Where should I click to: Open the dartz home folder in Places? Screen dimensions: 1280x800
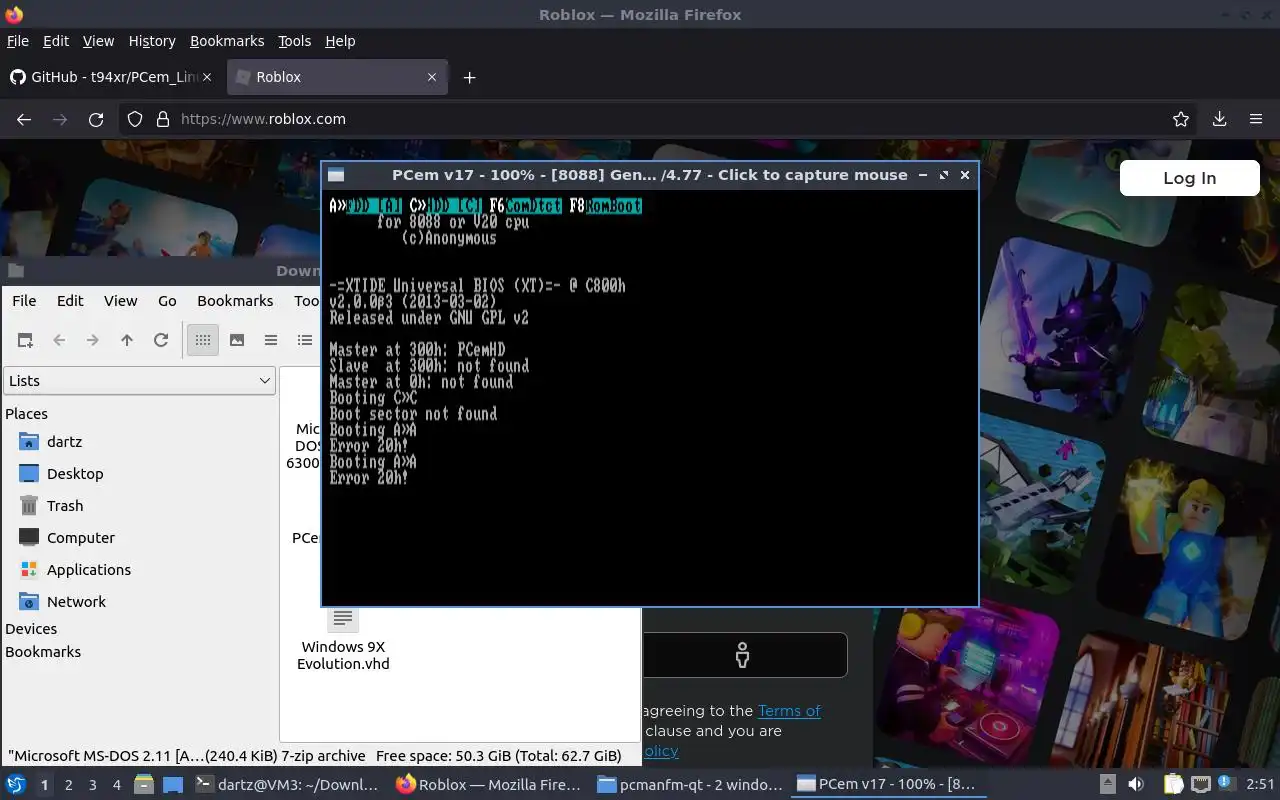64,441
